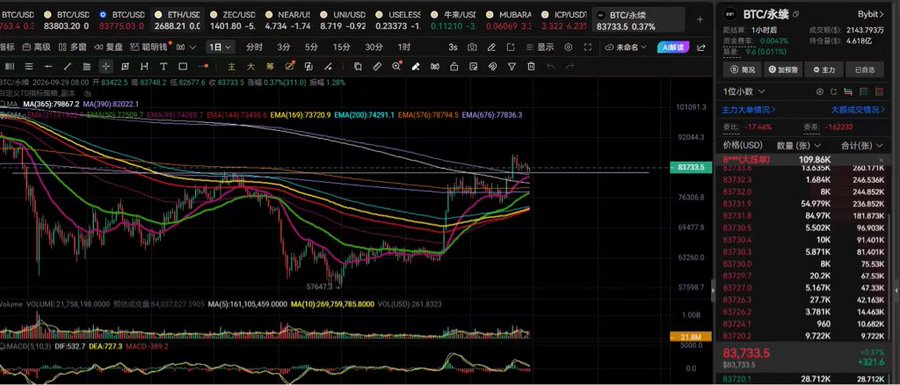Viewport: 900px width, 385px height.
Task: Click the pop-out window icon in top toolbar
Action: [x=511, y=47]
